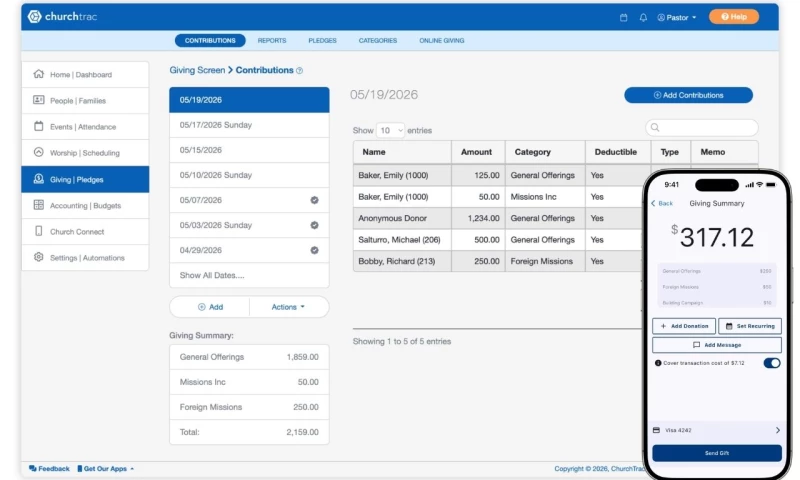Click the People Families contact card icon

pos(38,100)
